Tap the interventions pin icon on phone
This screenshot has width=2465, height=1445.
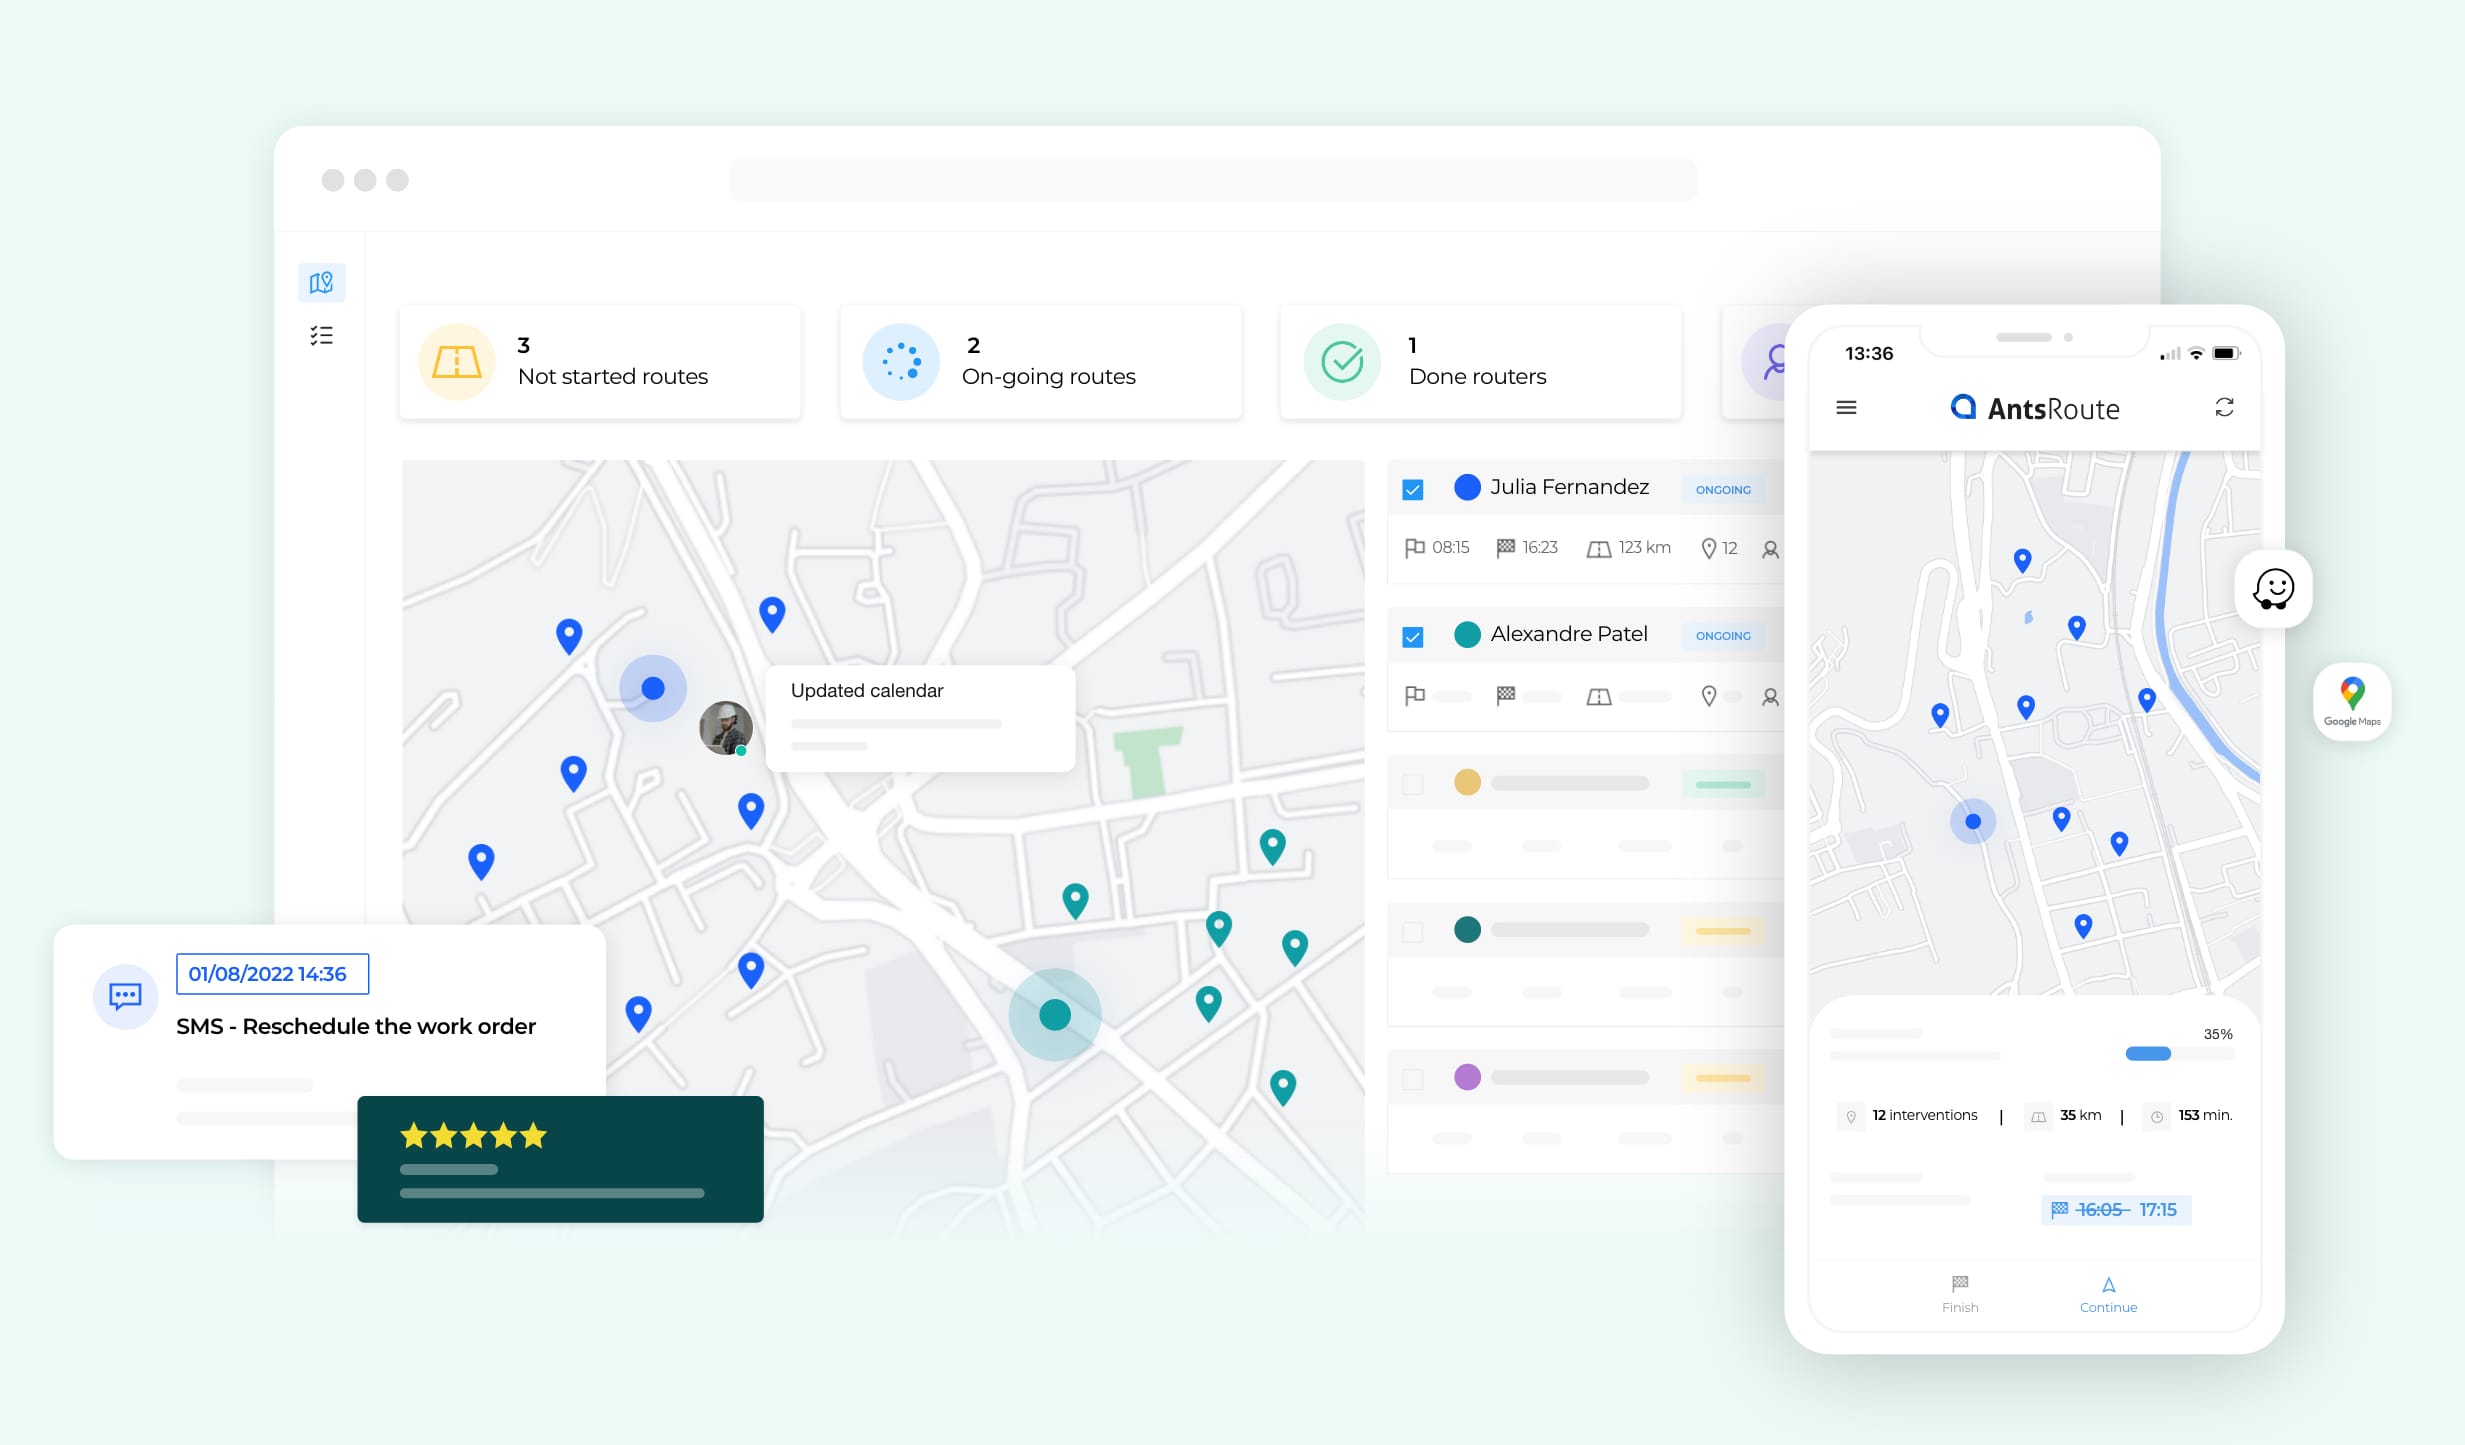[x=1851, y=1117]
